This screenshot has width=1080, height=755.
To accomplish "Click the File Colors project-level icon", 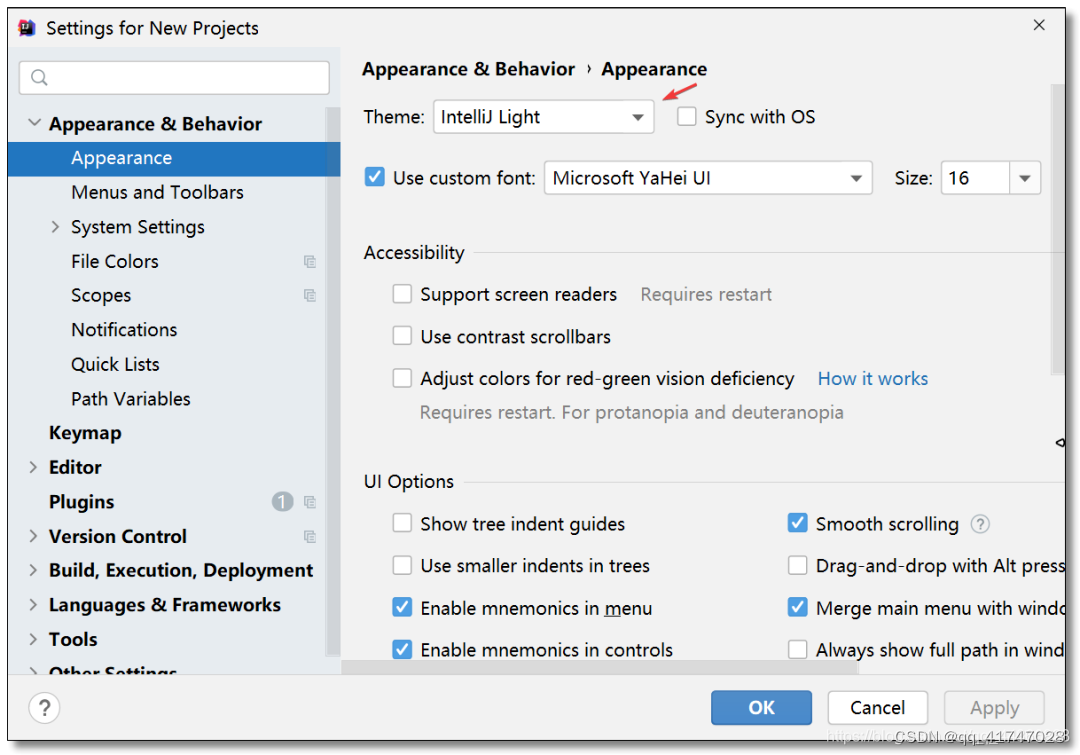I will point(310,262).
